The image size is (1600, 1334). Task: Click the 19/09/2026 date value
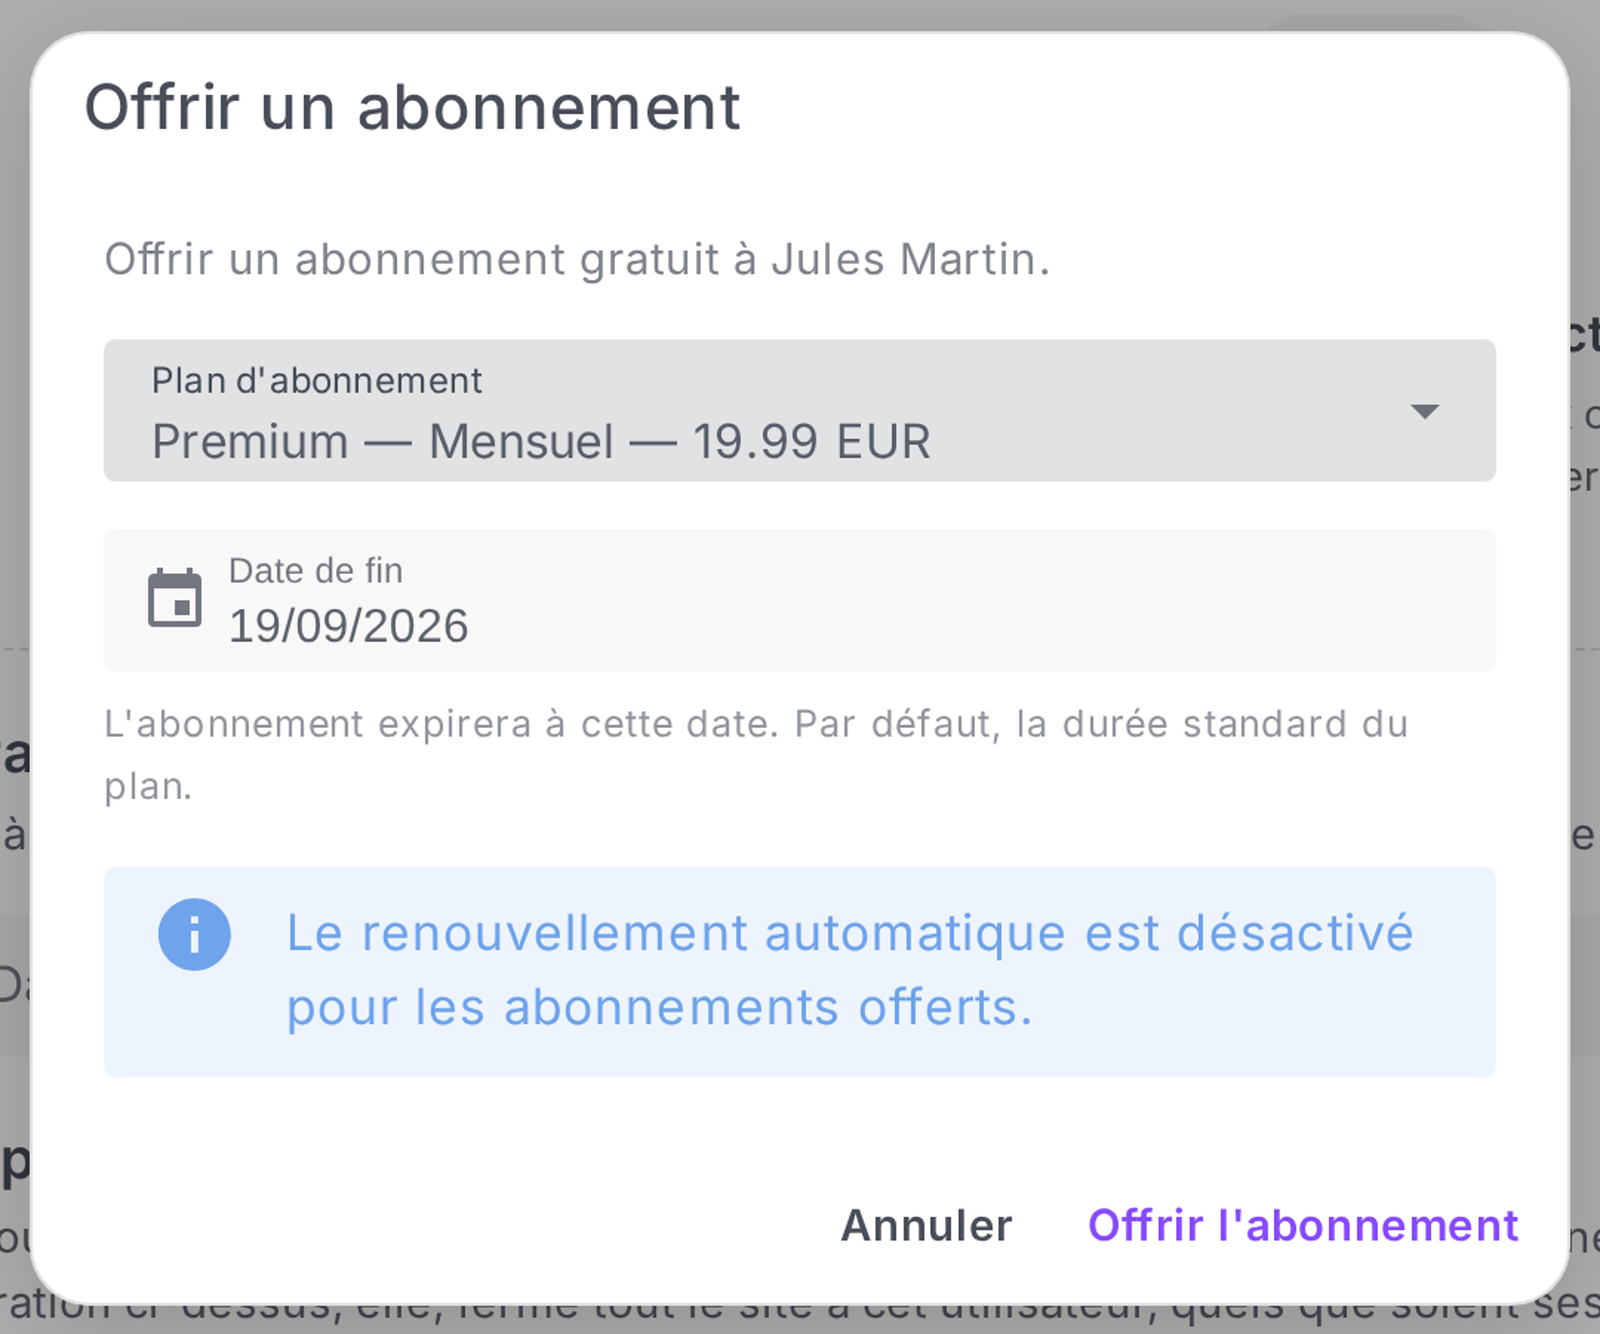(x=348, y=627)
